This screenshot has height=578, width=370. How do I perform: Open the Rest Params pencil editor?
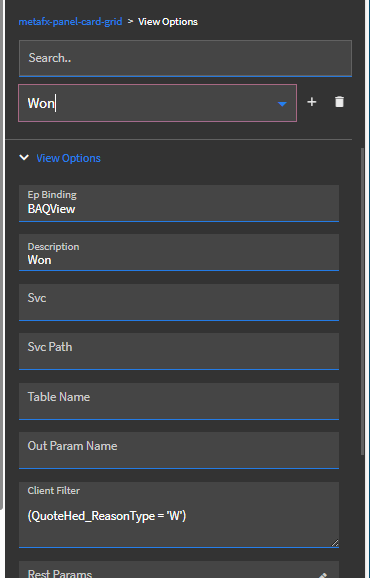point(323,575)
